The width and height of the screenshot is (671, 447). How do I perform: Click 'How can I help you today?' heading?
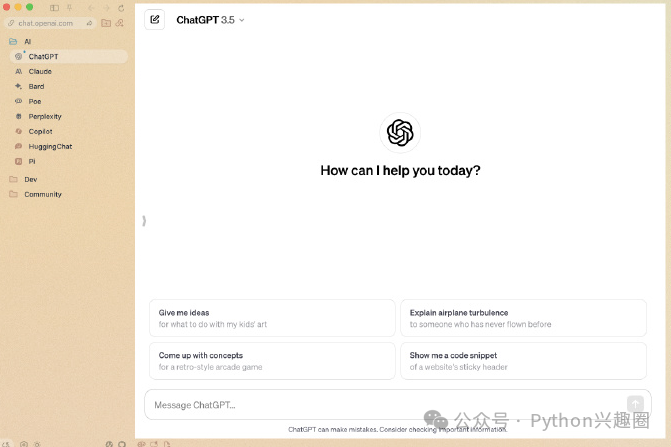click(x=400, y=171)
